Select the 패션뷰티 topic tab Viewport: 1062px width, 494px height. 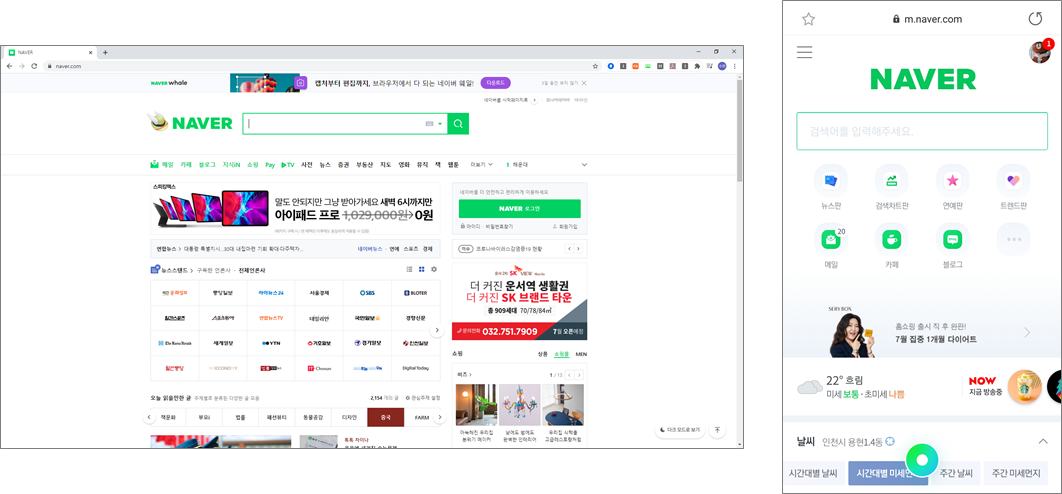point(276,417)
